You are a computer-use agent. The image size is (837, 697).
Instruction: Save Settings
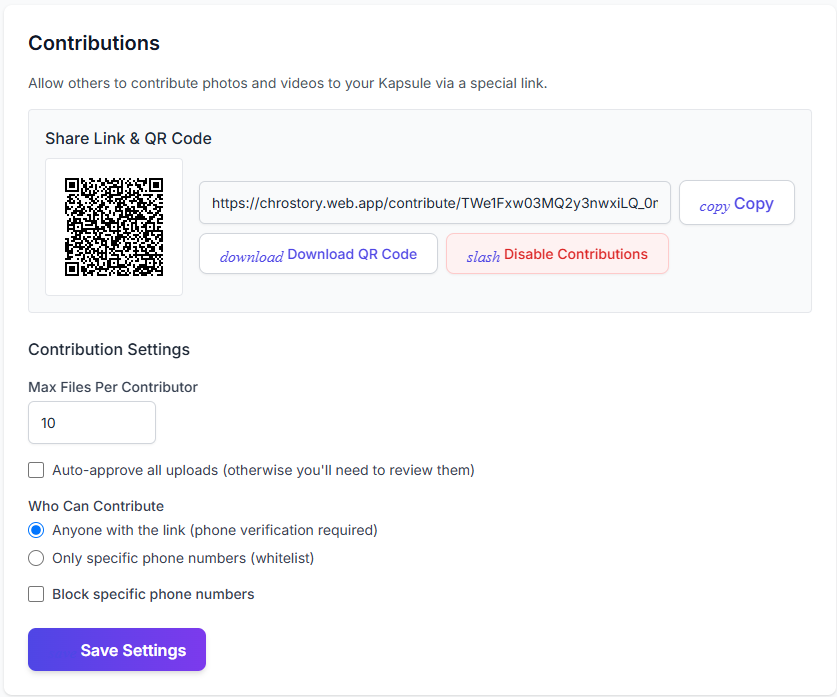click(x=117, y=650)
